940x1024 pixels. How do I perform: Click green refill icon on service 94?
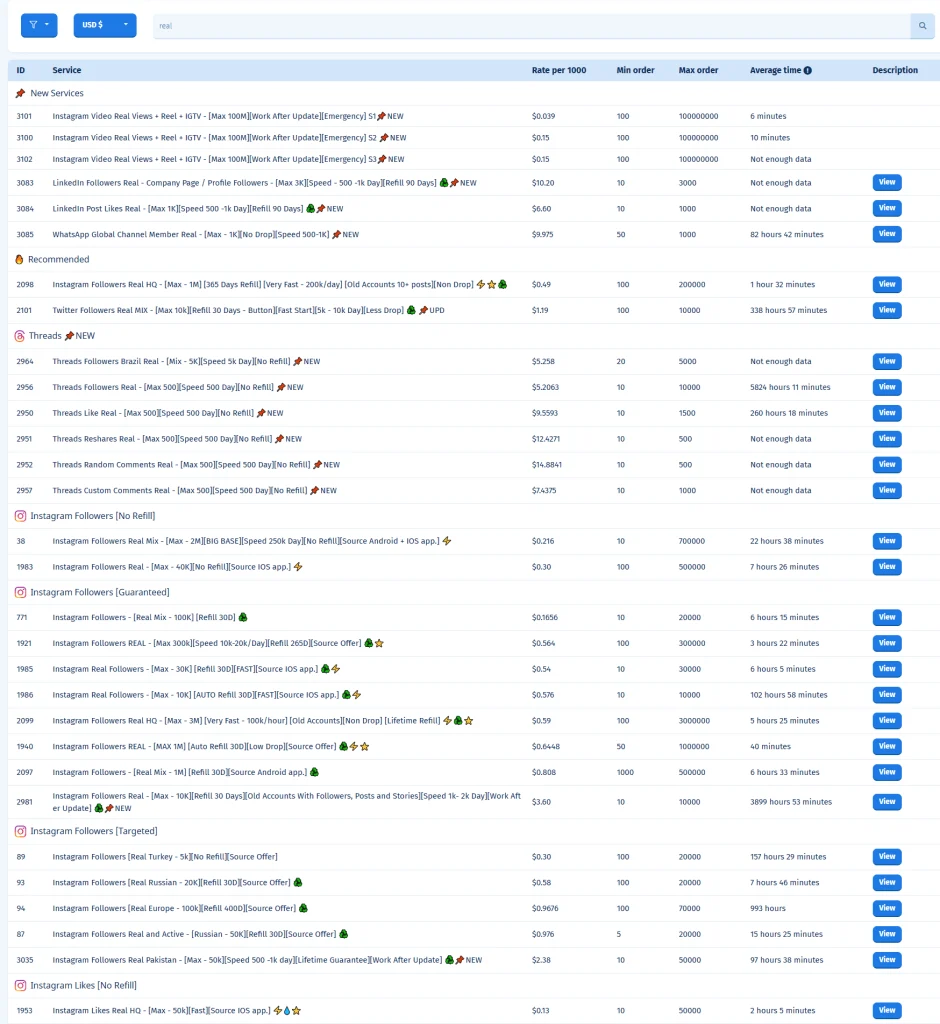[x=303, y=908]
